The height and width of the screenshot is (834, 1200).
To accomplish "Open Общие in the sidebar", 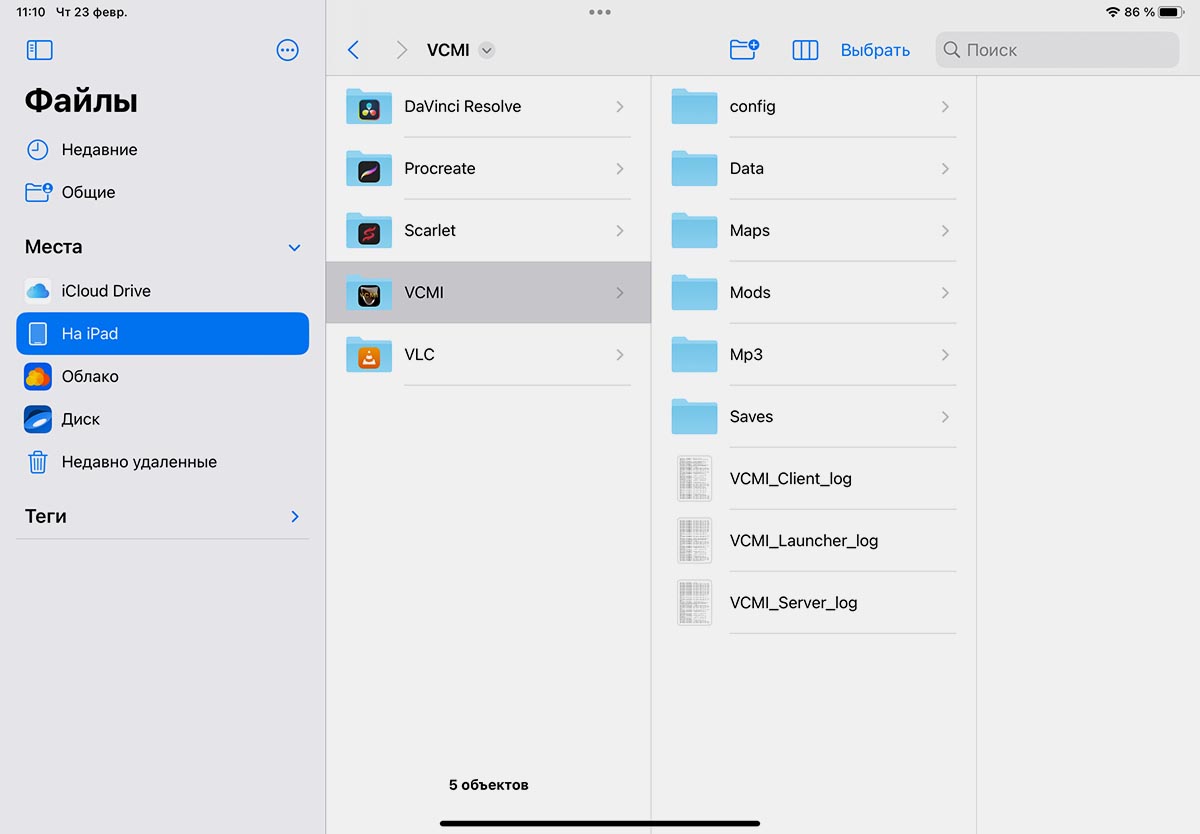I will click(x=162, y=192).
